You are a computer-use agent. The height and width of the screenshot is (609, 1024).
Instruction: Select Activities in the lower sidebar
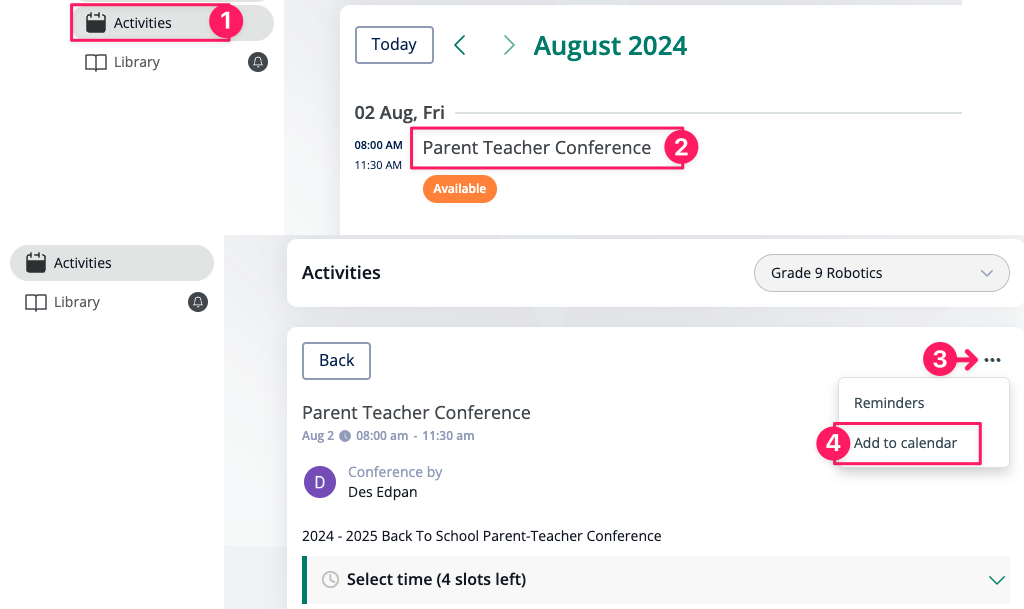(x=112, y=263)
